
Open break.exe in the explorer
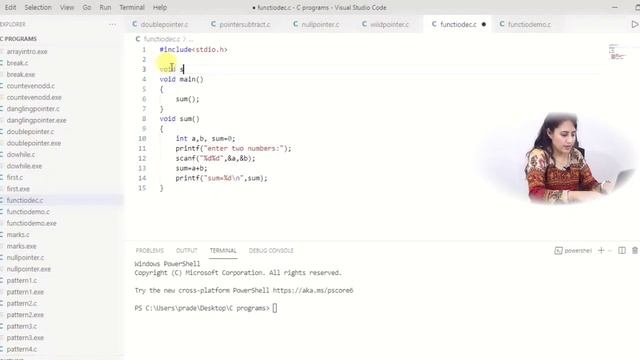[x=20, y=75]
